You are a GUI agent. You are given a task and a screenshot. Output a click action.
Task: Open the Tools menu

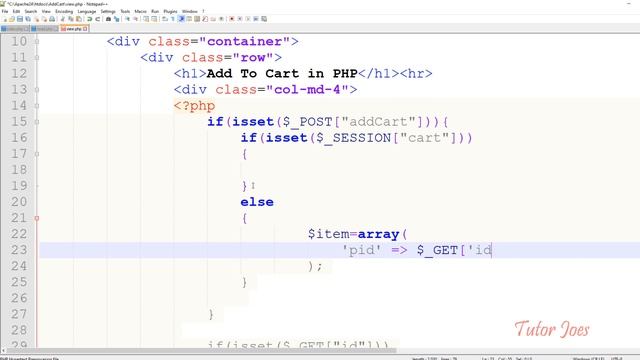(125, 11)
